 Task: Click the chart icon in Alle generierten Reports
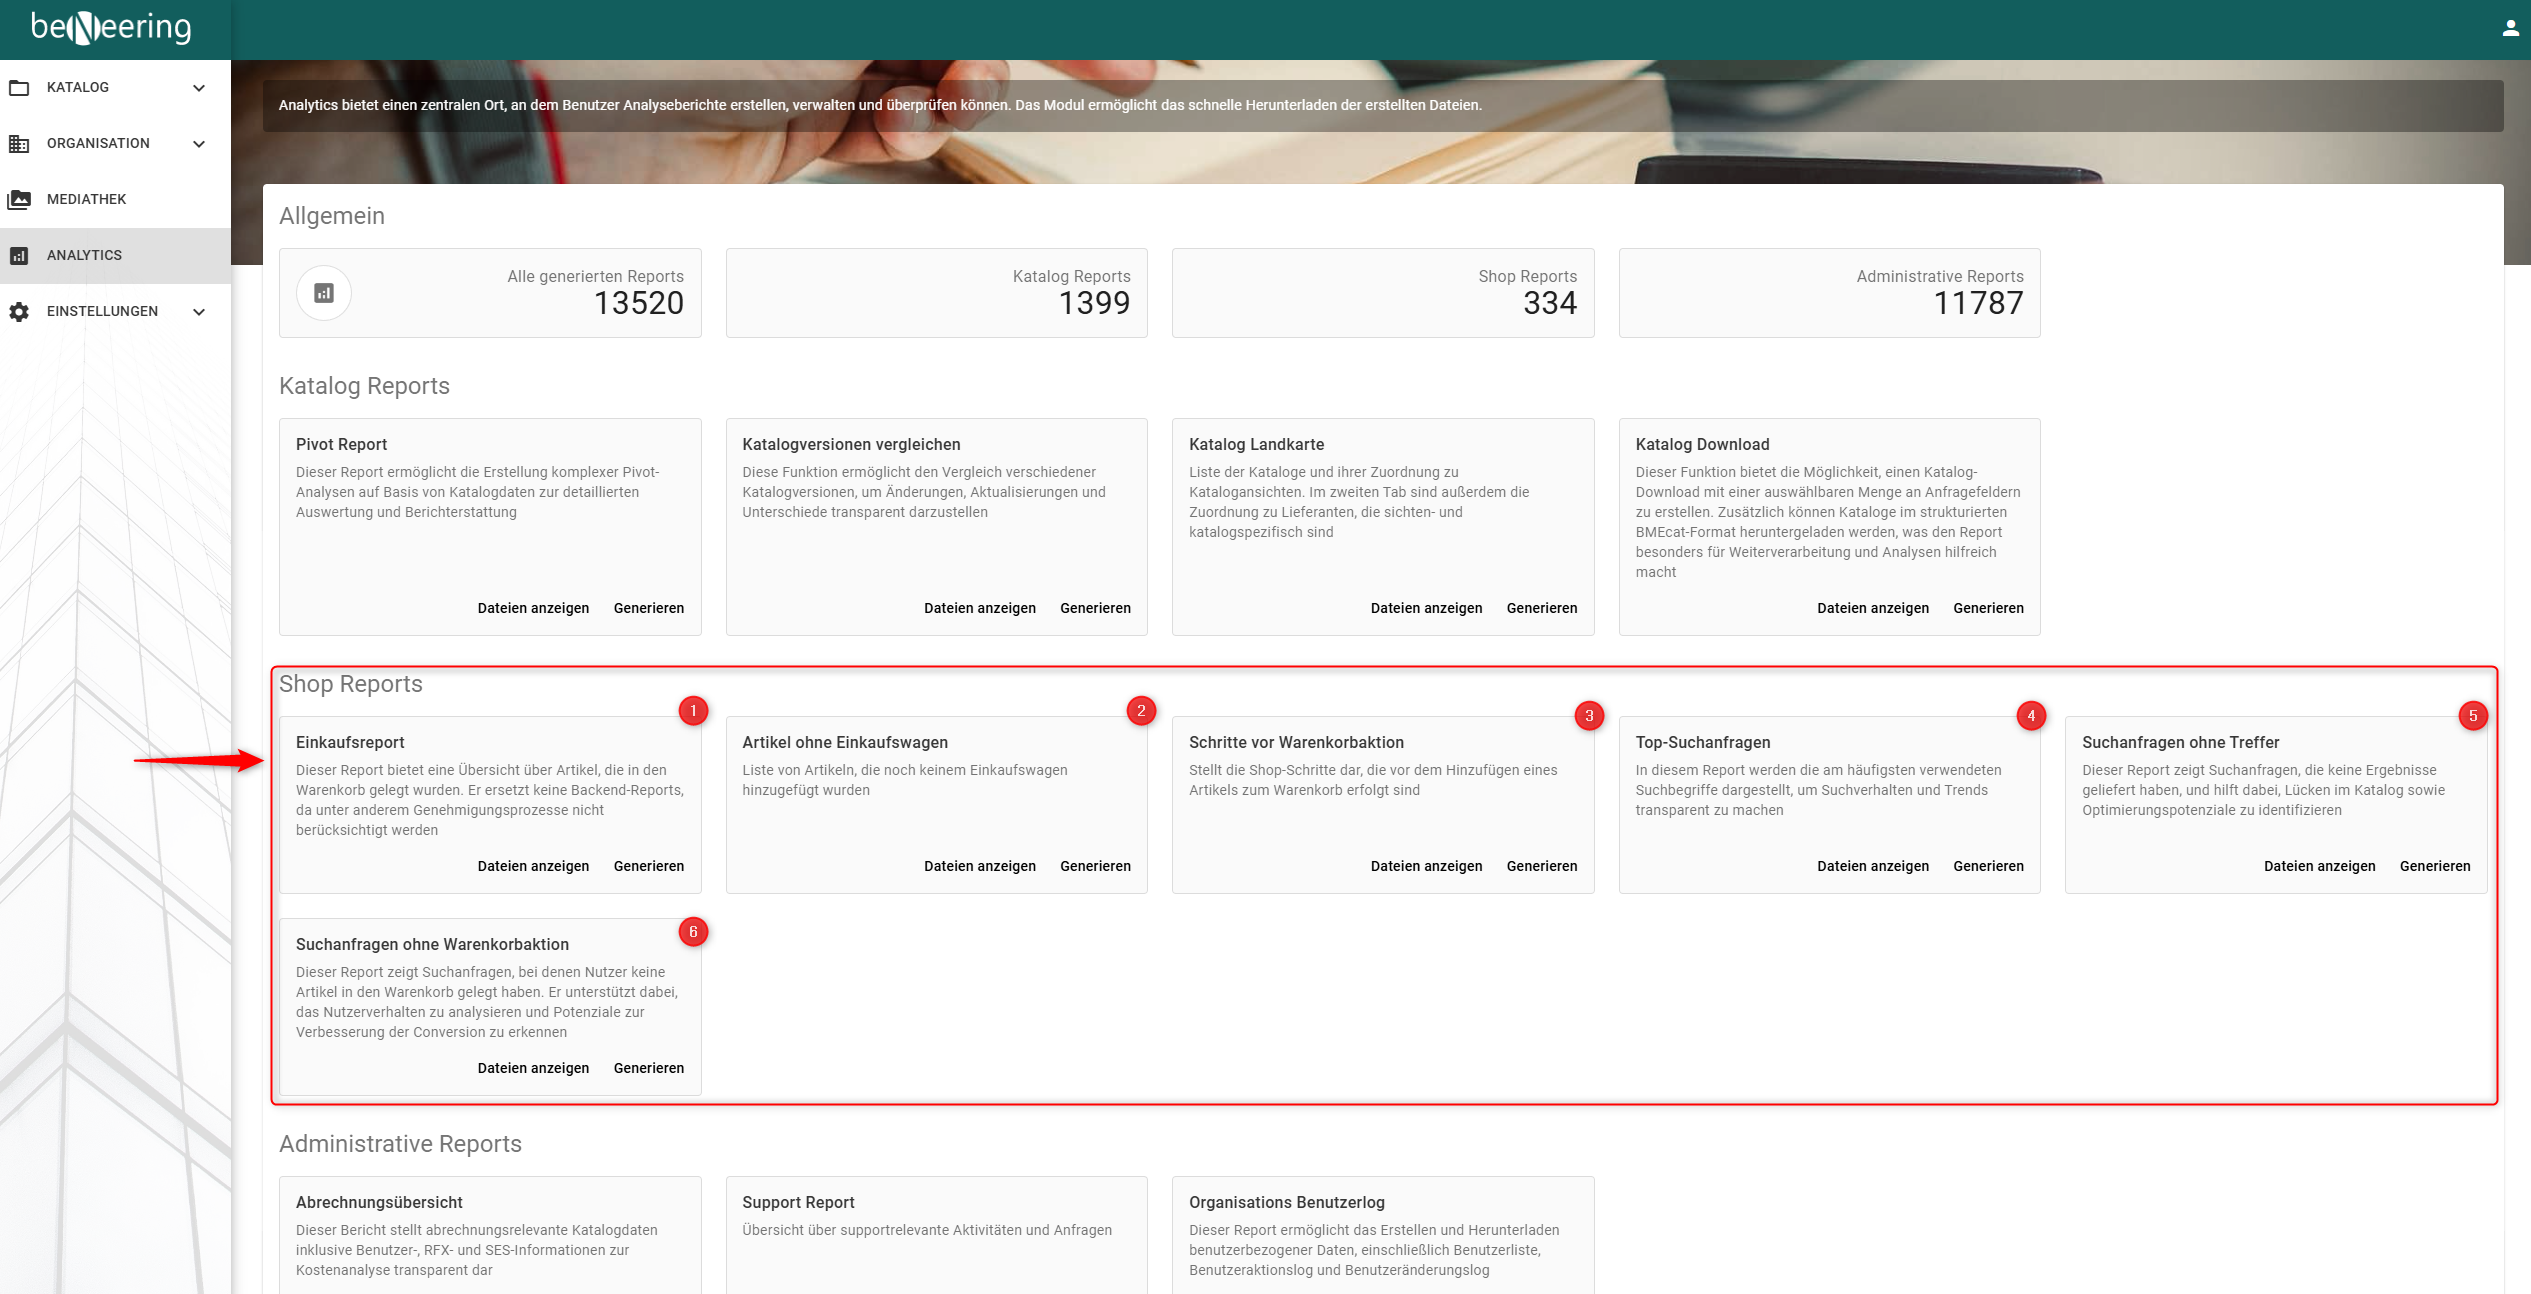tap(324, 293)
